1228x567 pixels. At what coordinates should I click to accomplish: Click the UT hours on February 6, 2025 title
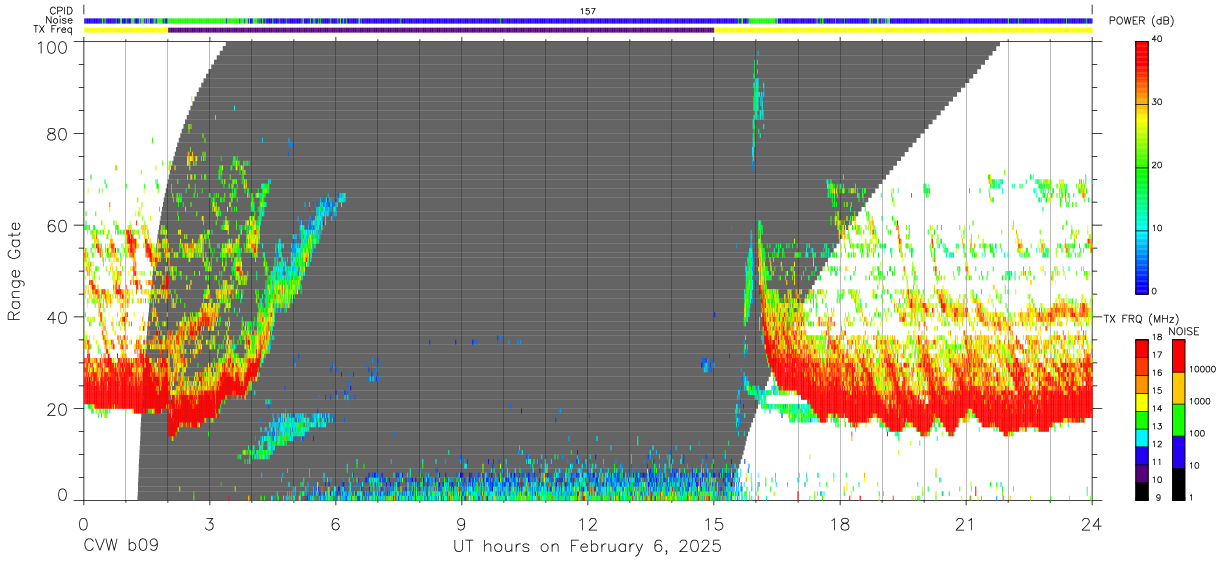tap(588, 547)
